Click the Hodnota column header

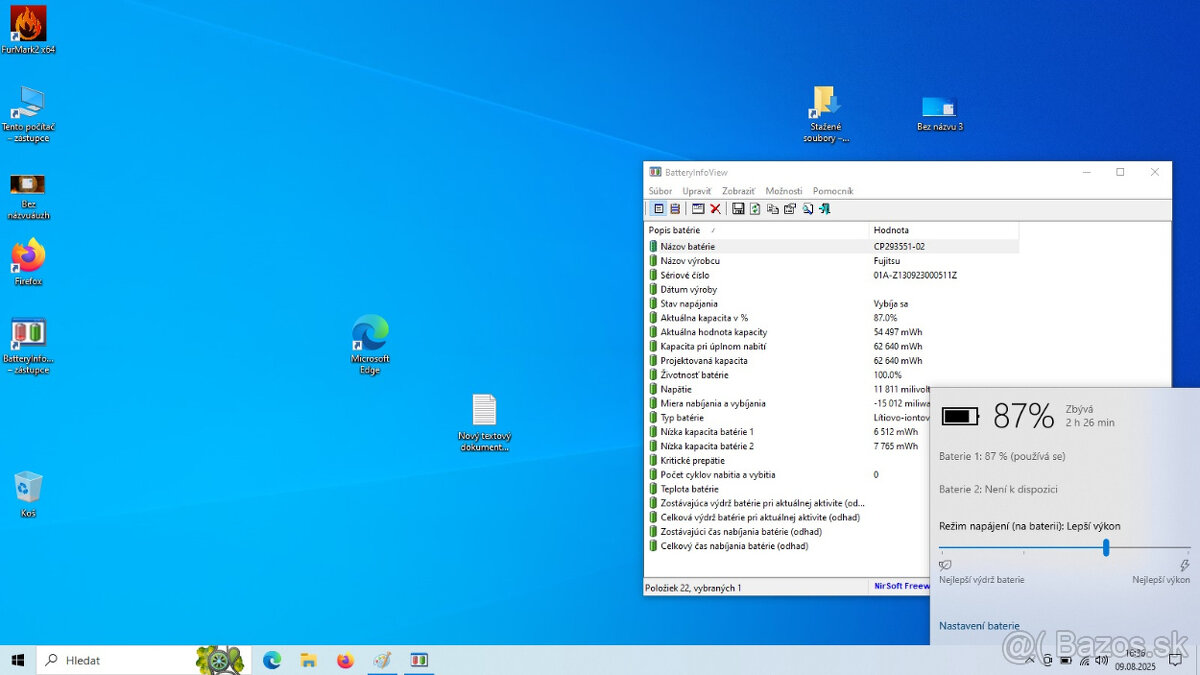(891, 230)
